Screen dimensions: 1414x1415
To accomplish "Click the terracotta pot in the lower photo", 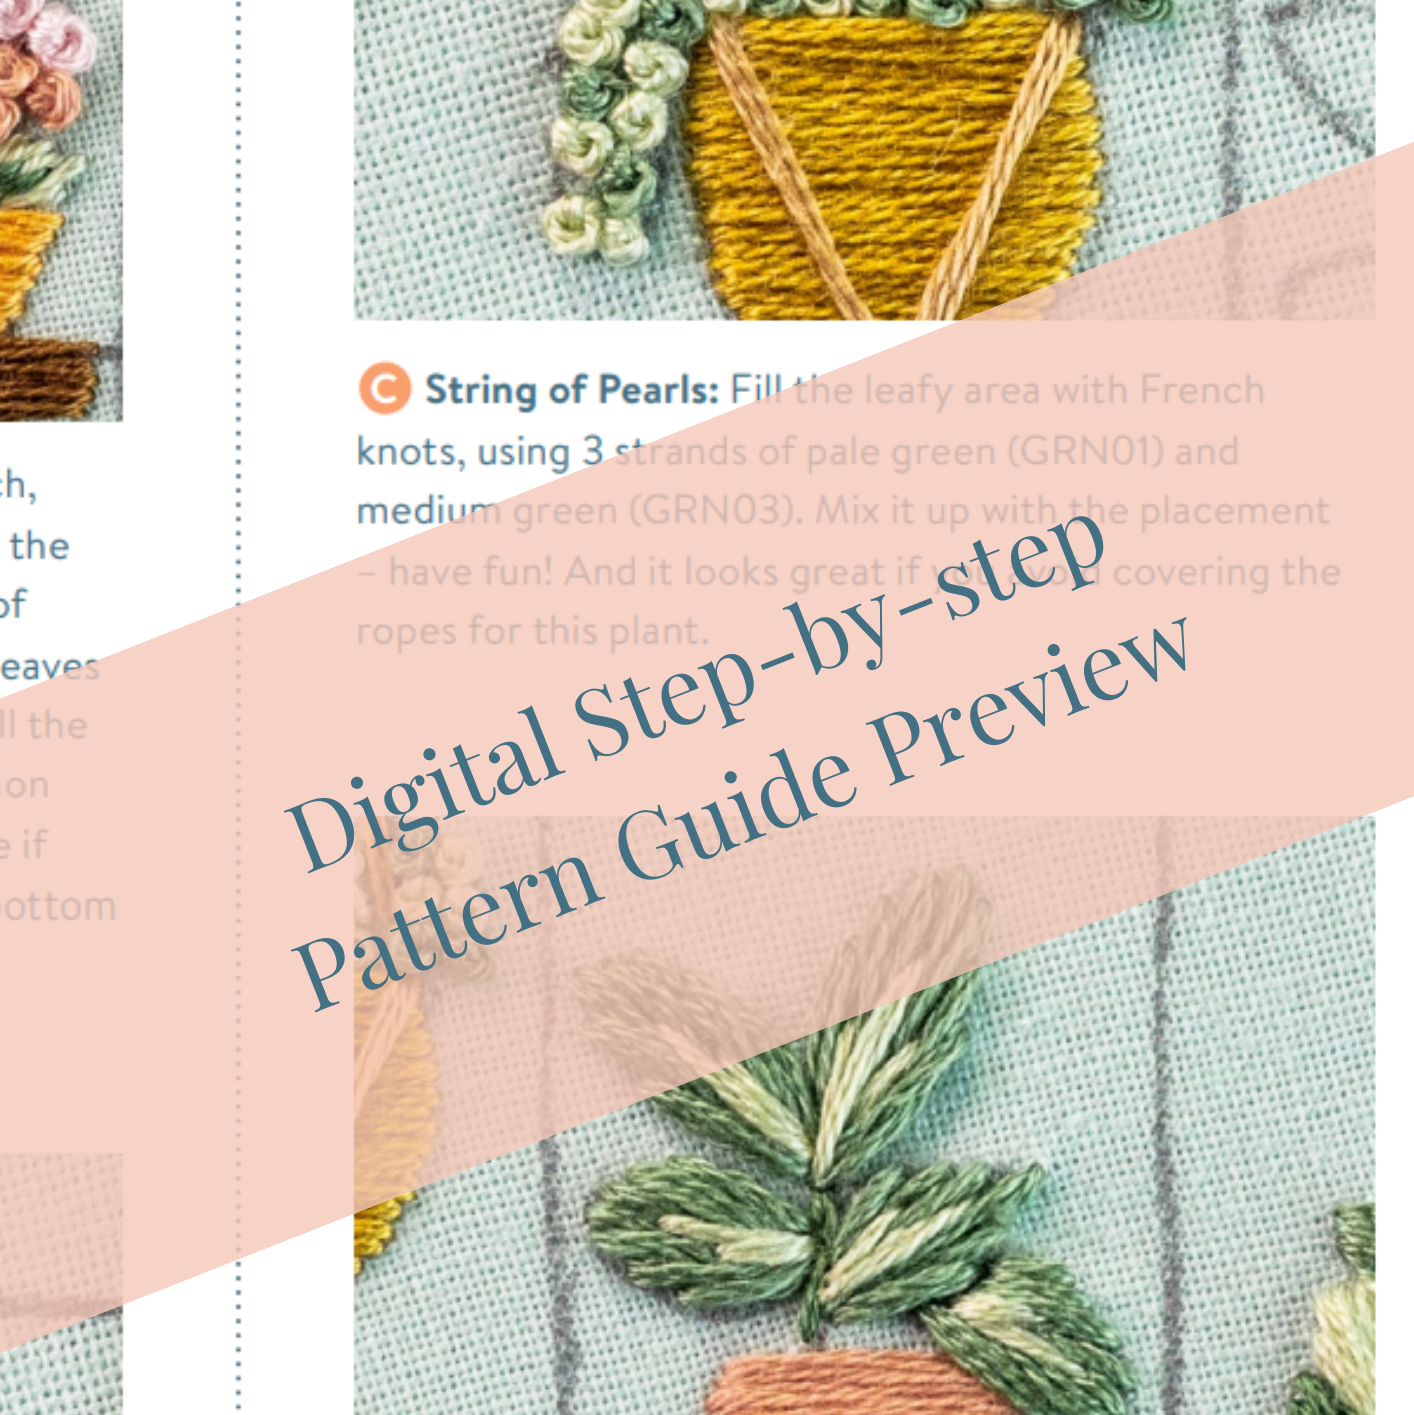I will 840,1383.
